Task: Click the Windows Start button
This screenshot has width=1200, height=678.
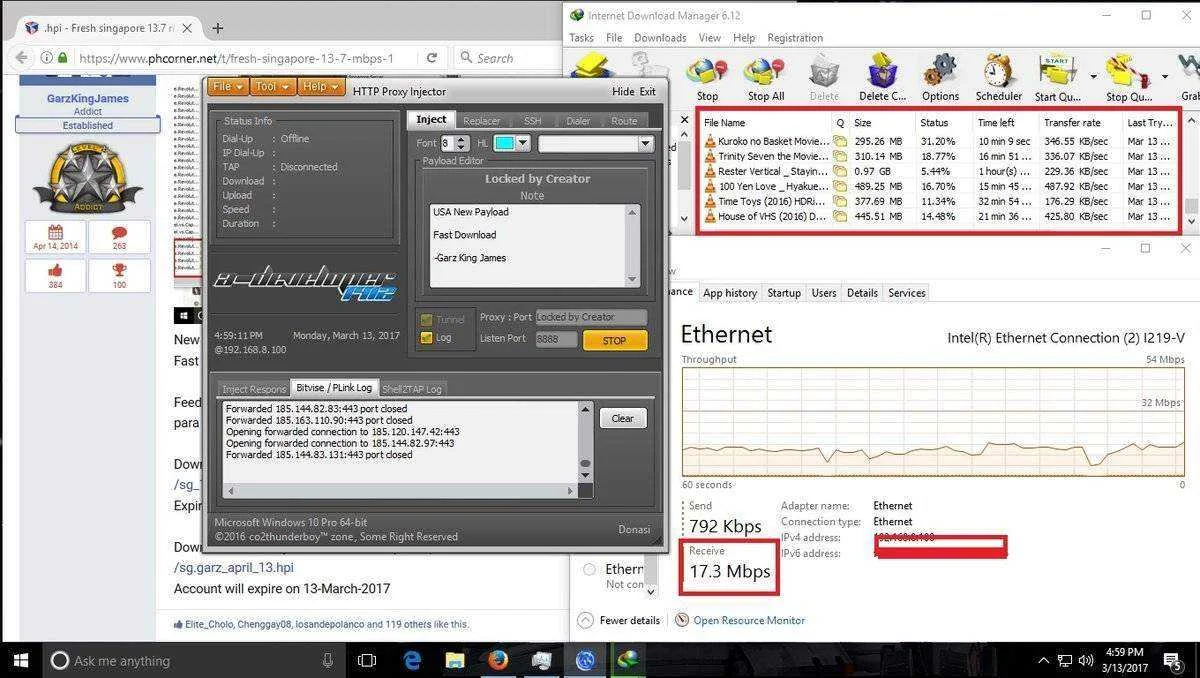Action: click(x=21, y=660)
